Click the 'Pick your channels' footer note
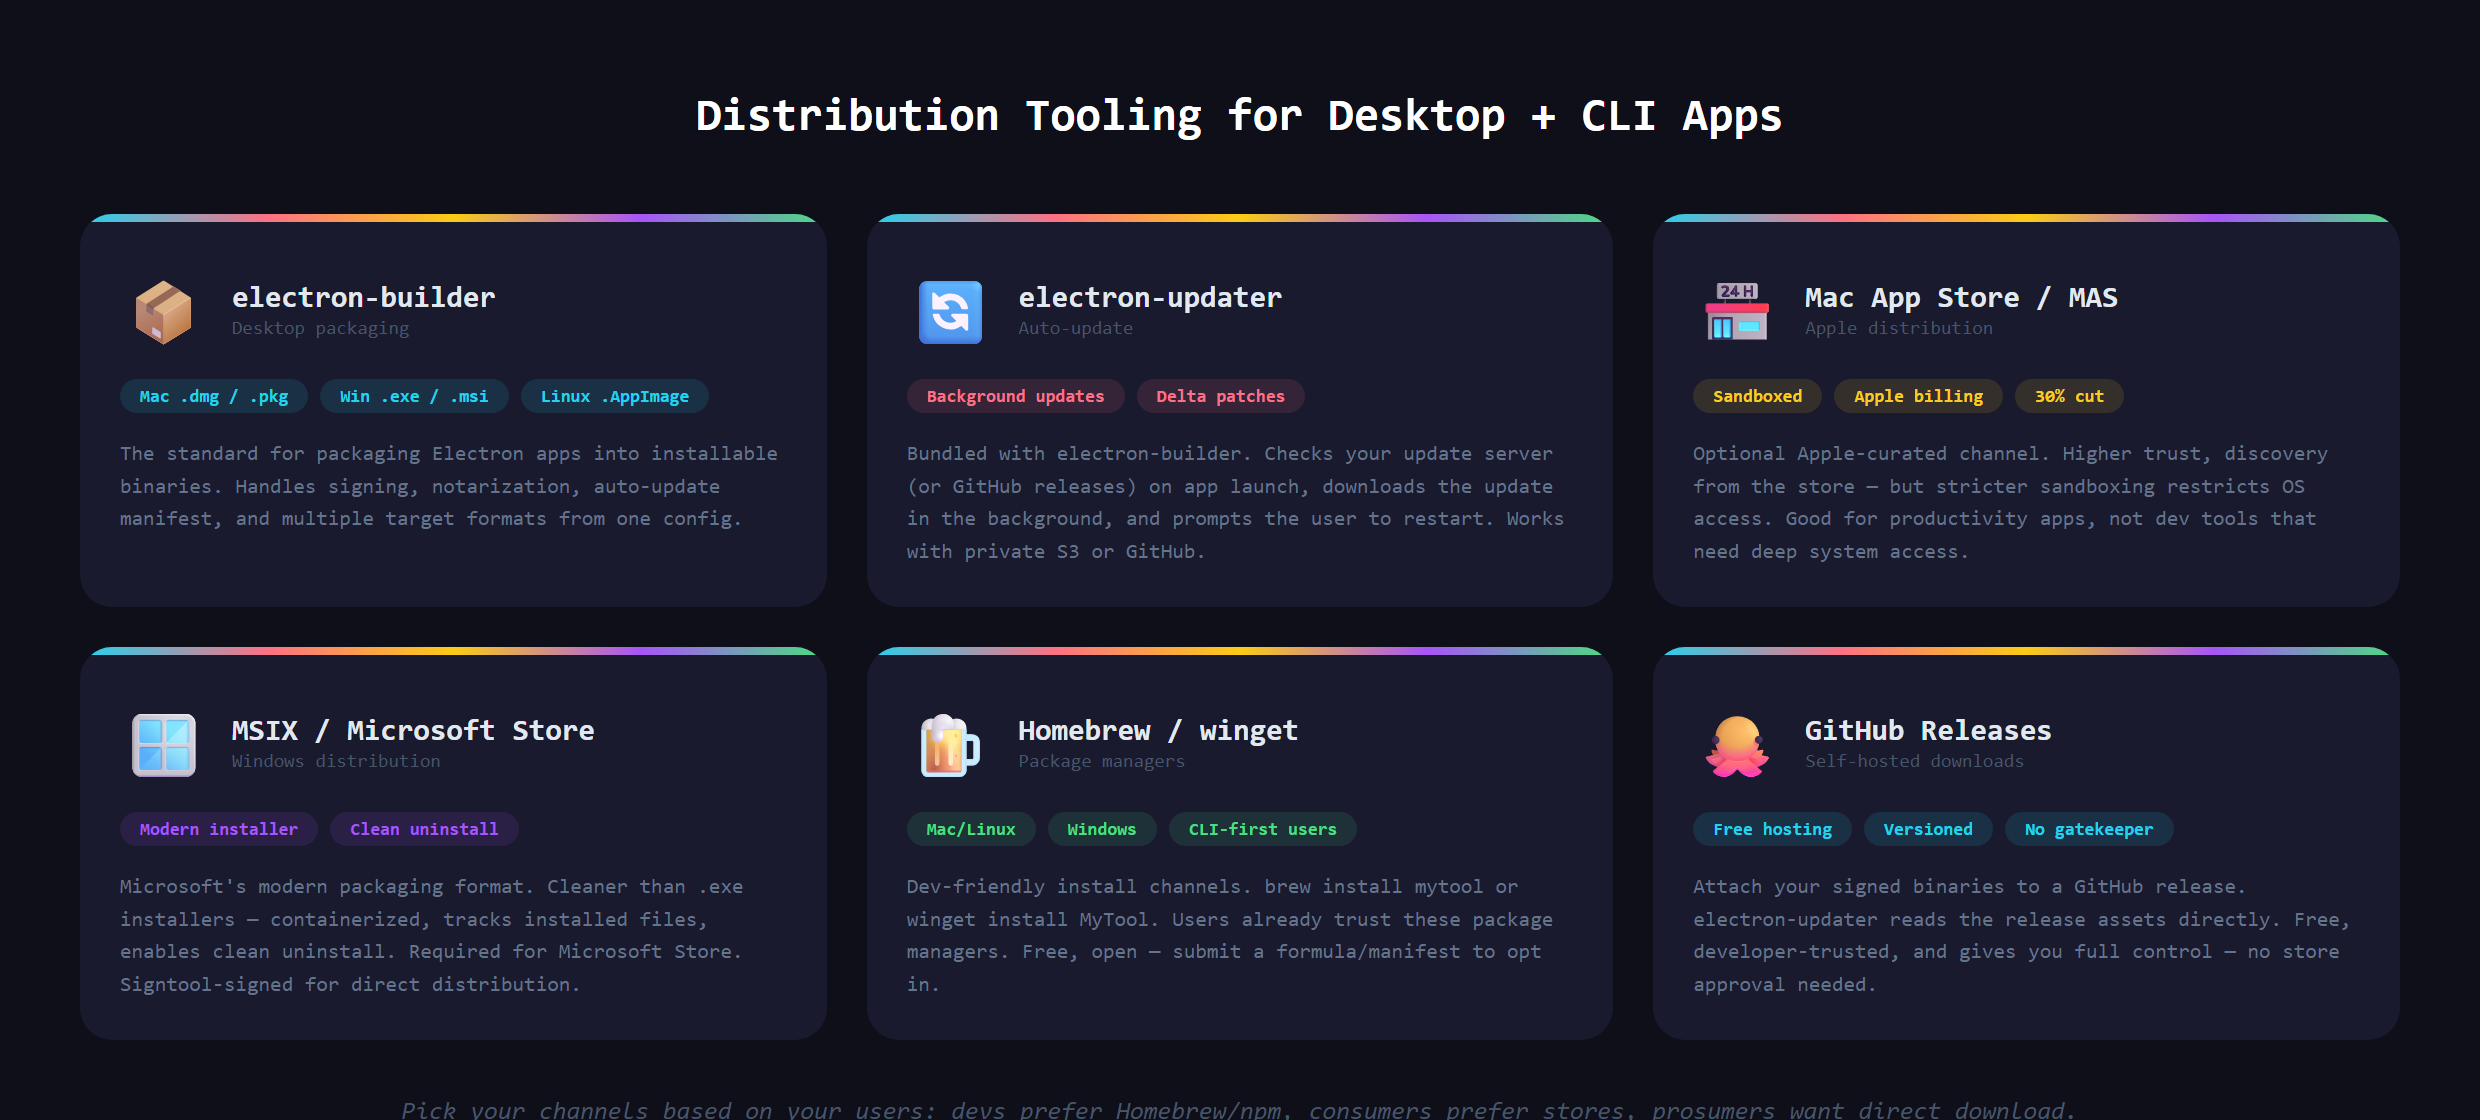 click(x=1239, y=1109)
